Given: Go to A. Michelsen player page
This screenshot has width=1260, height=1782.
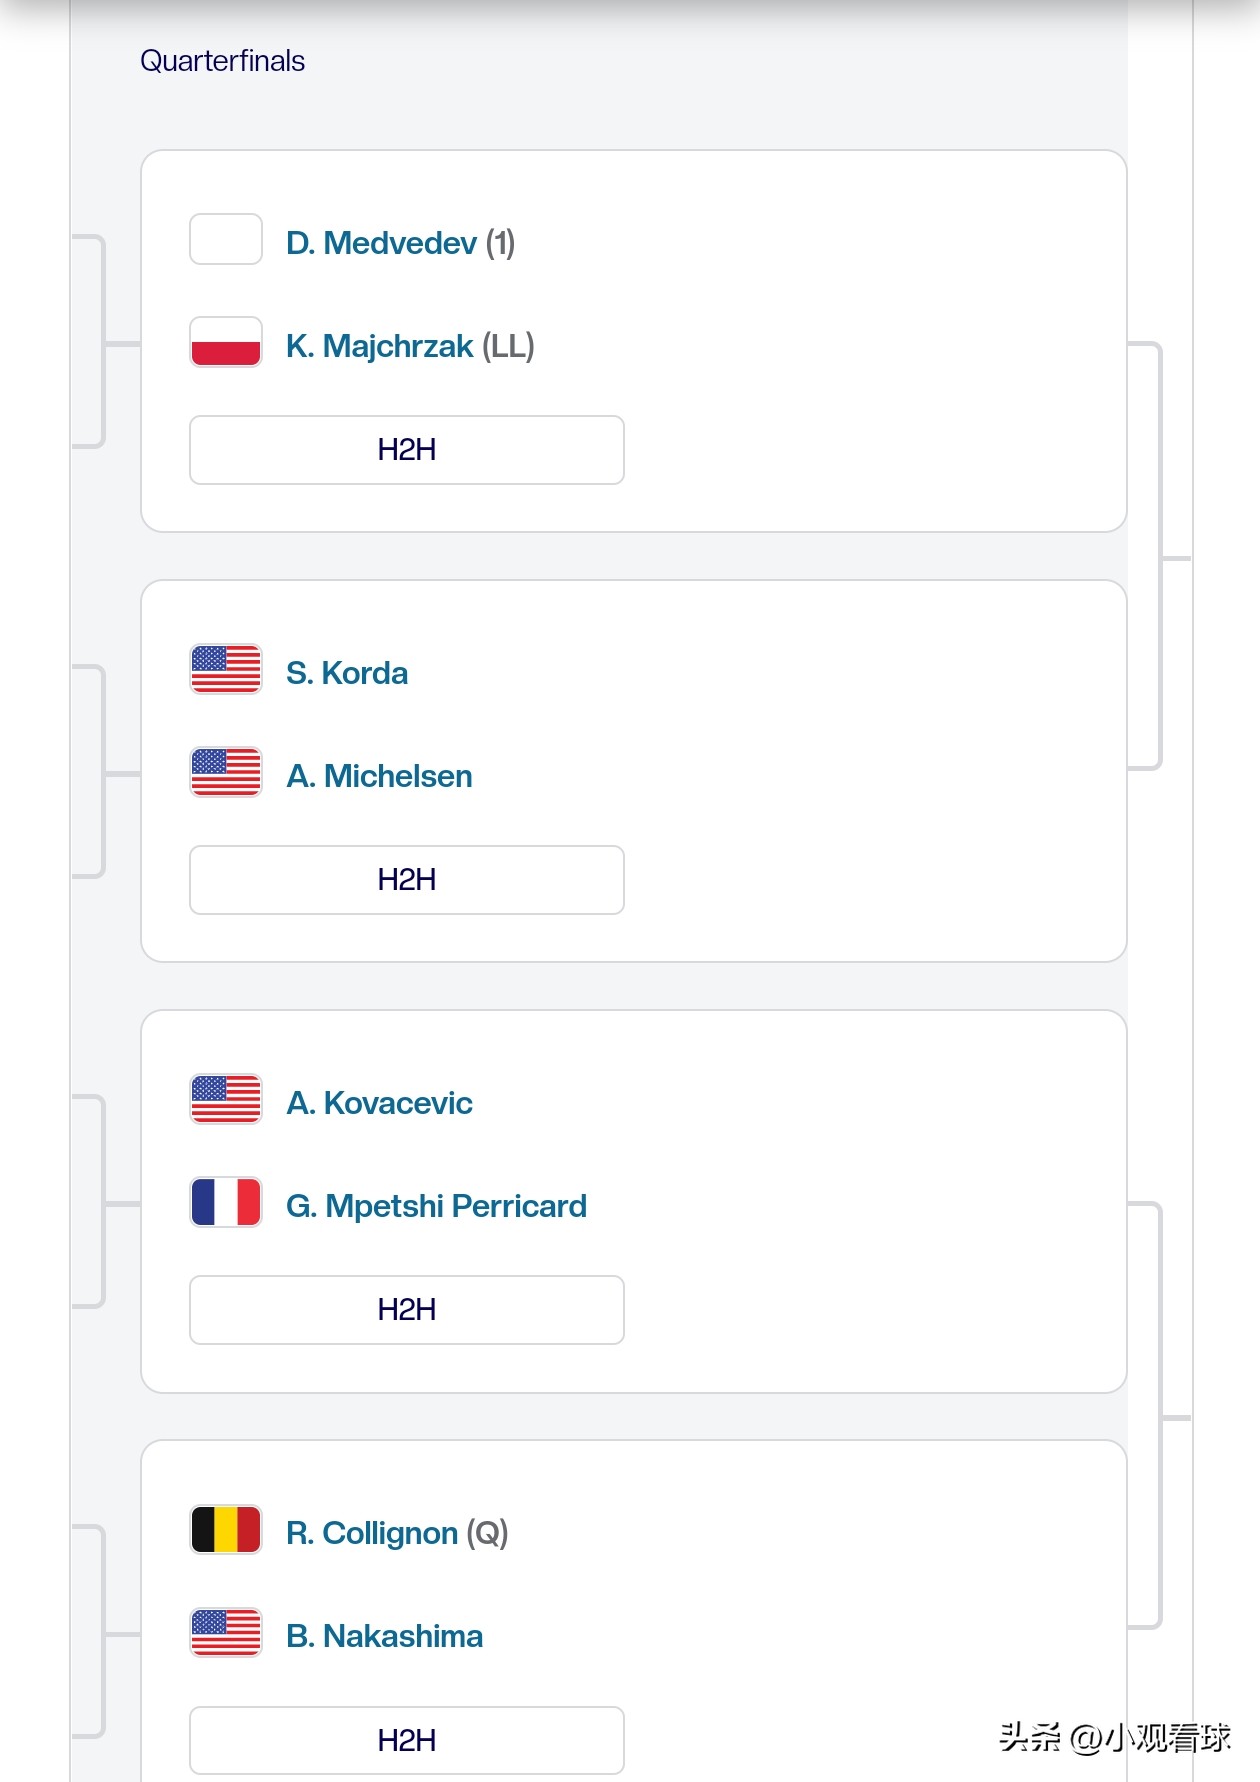Looking at the screenshot, I should pos(379,776).
